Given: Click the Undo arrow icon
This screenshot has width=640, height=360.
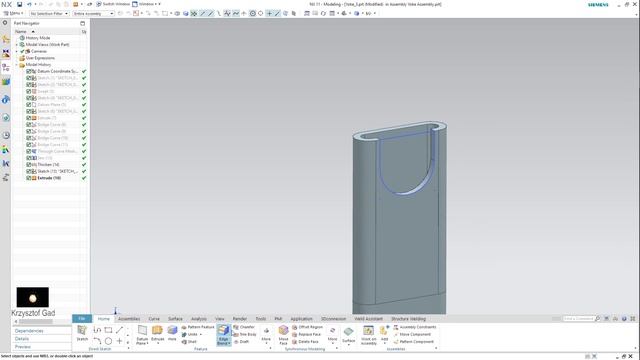Looking at the screenshot, I should [29, 4].
